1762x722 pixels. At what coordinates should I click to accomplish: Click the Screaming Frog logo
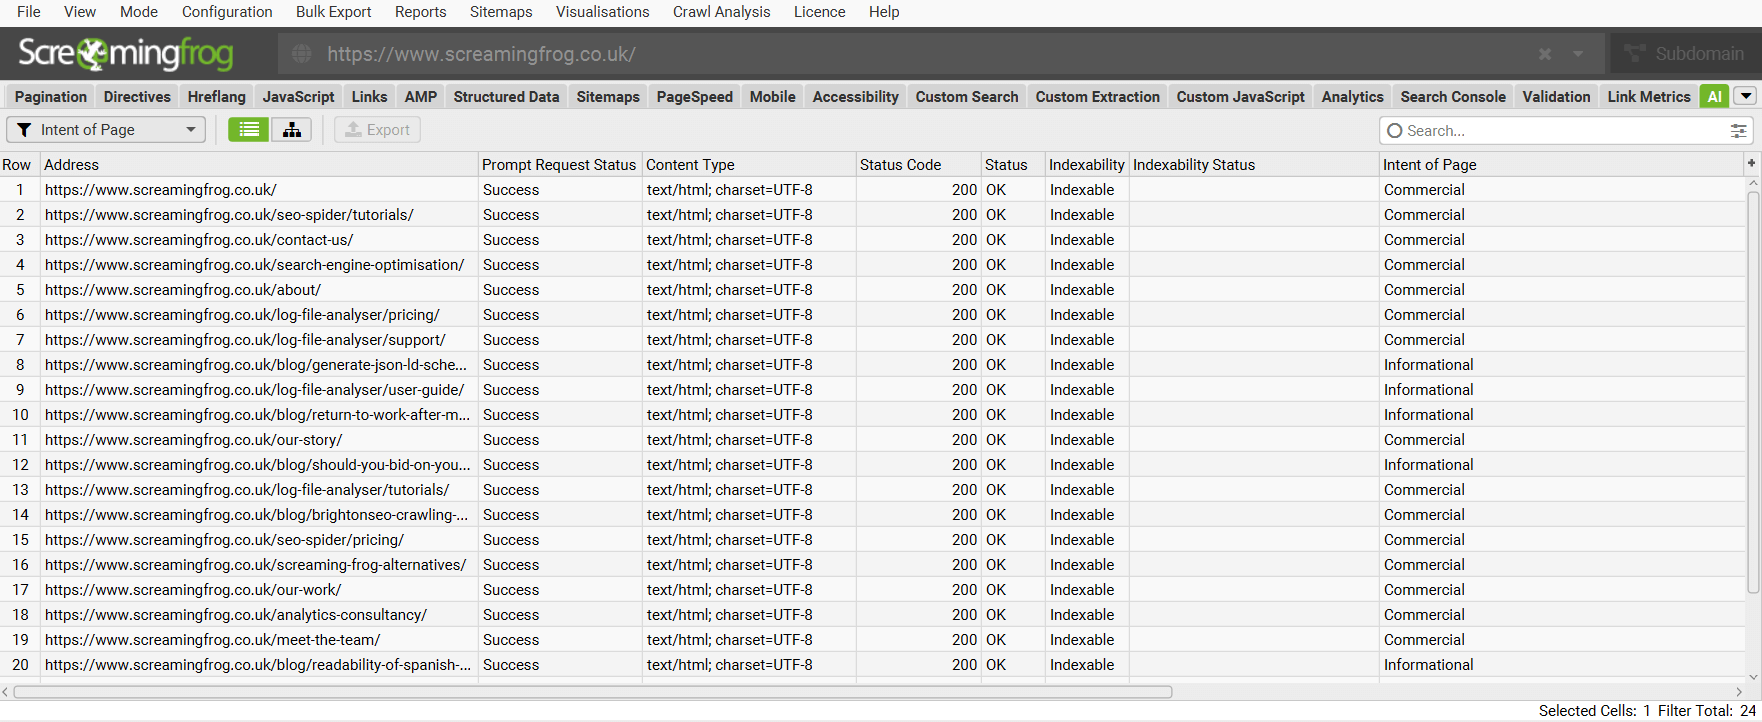click(x=126, y=54)
